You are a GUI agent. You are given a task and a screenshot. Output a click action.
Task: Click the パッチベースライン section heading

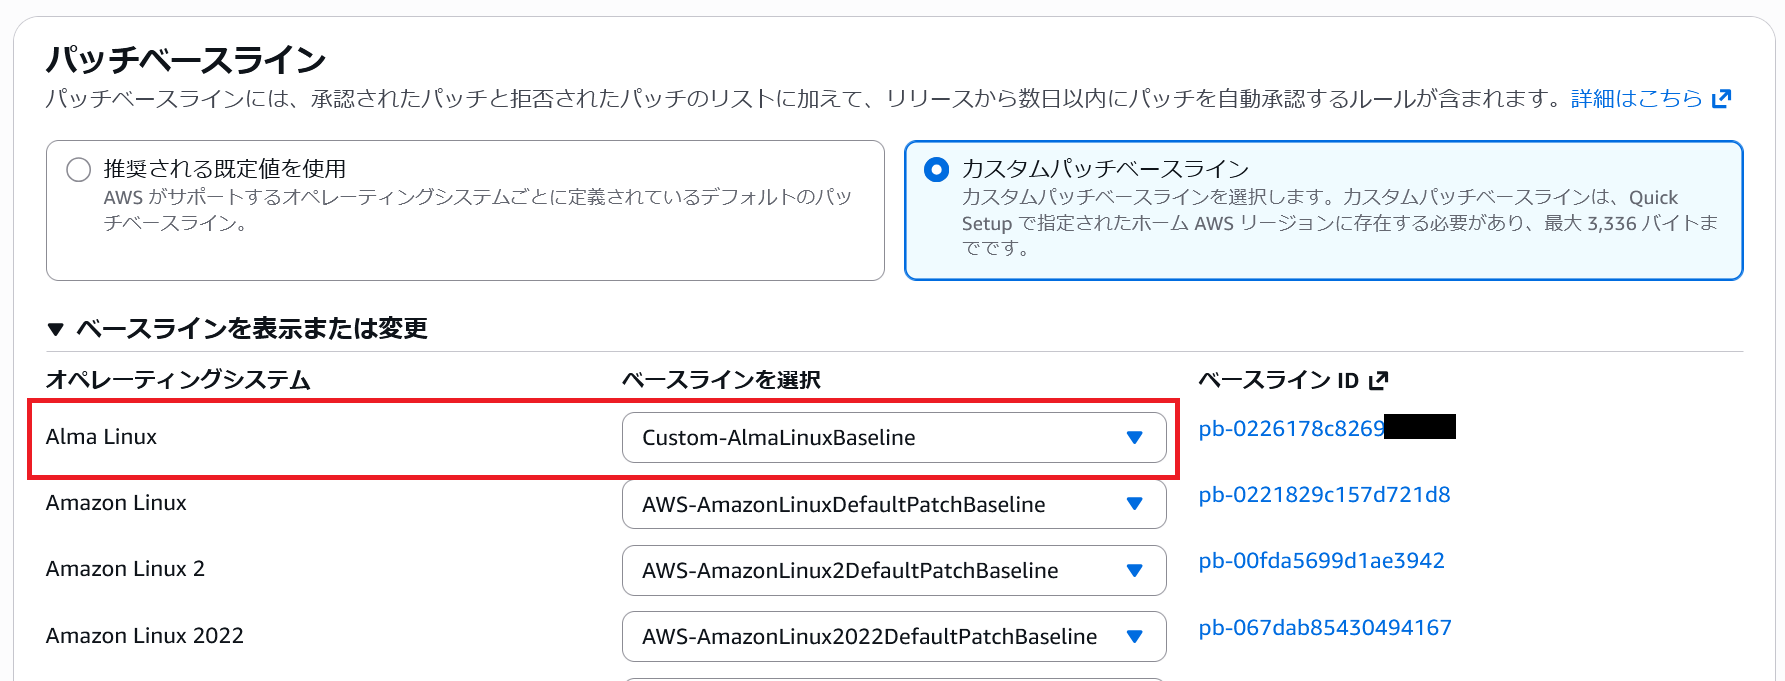186,60
